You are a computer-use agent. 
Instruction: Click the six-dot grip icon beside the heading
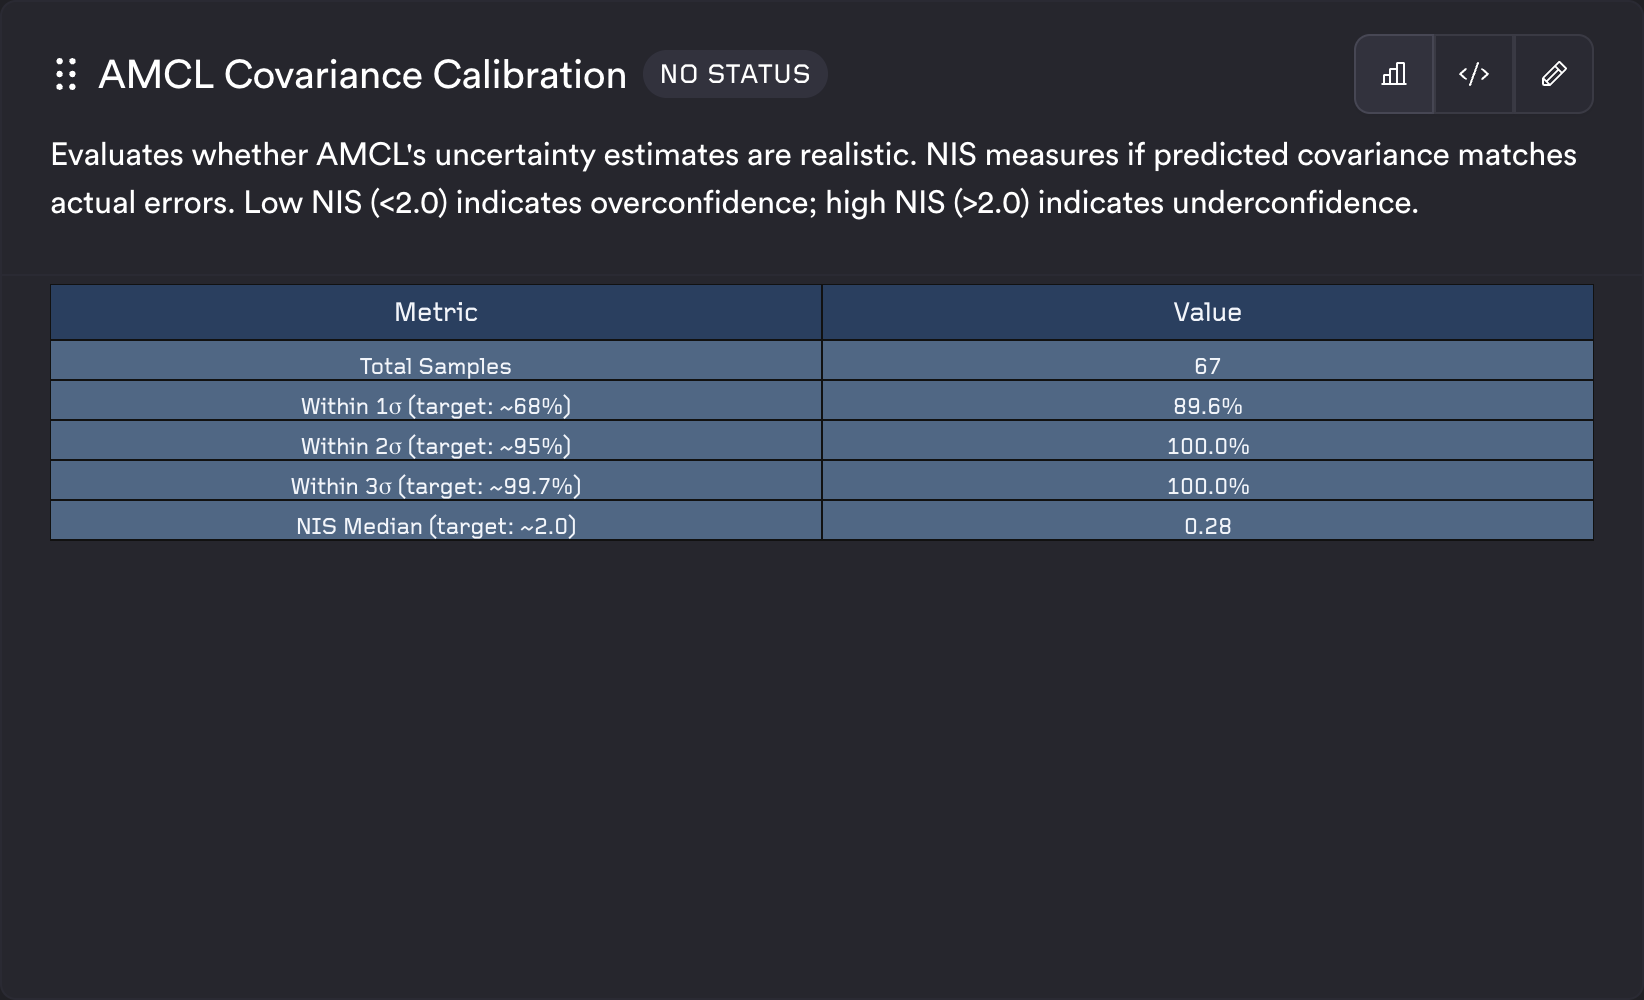click(66, 74)
